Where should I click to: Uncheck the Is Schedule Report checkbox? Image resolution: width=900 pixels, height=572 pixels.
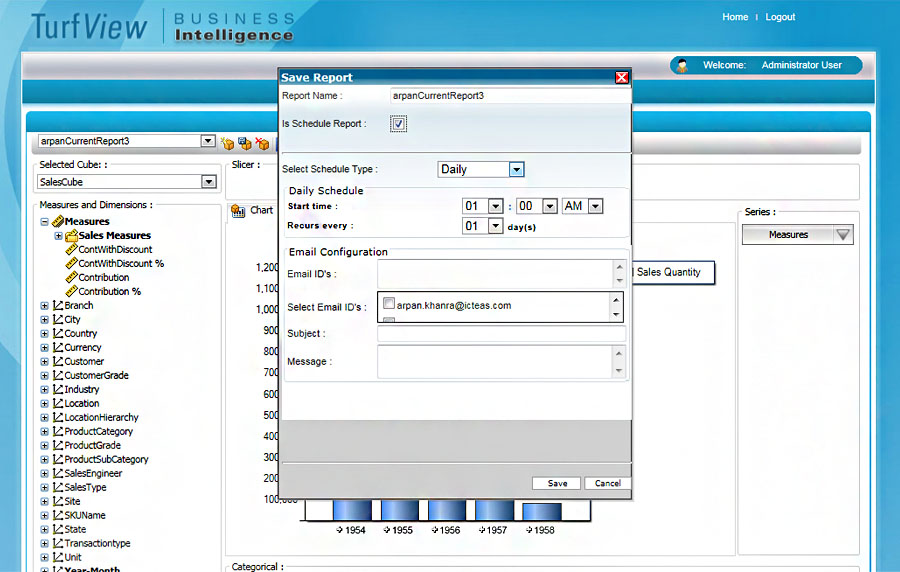tap(398, 124)
